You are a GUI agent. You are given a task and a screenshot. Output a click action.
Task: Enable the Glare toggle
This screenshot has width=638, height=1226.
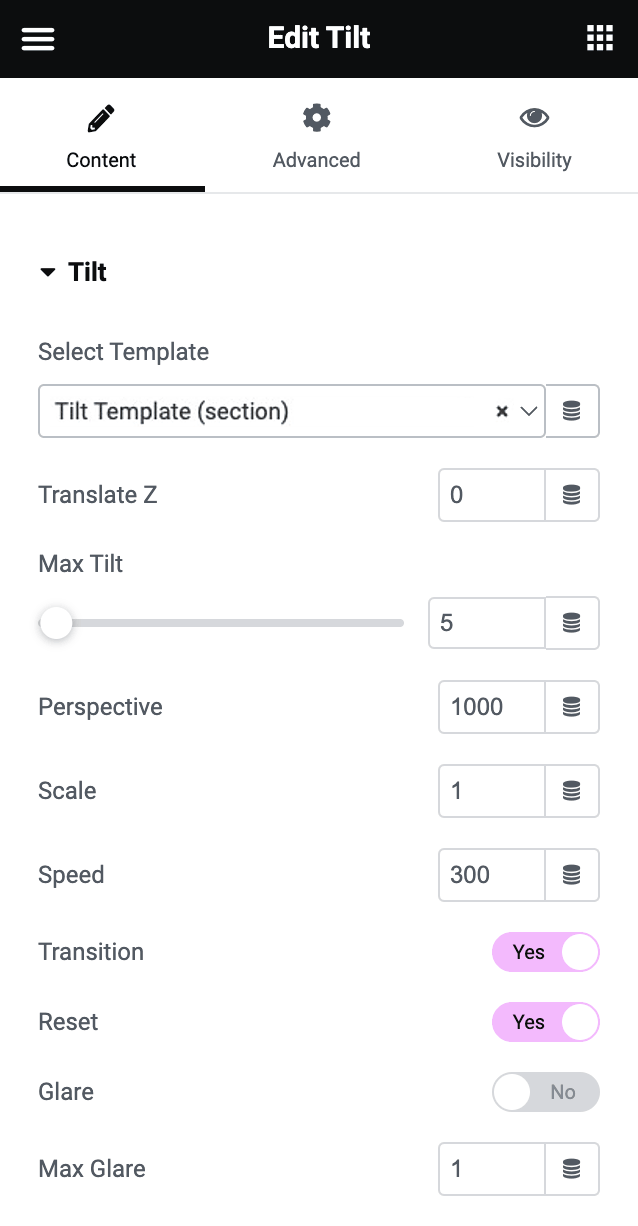[x=545, y=1092]
